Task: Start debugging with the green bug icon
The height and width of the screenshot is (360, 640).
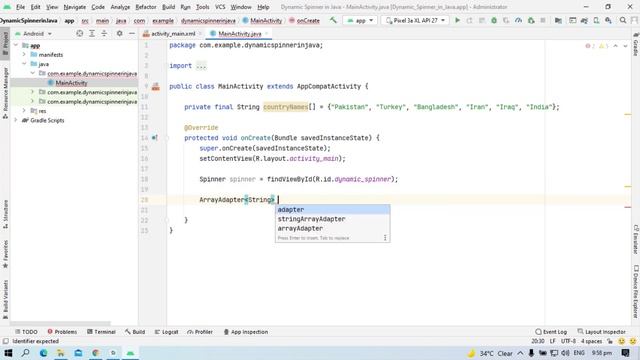Action: 494,20
